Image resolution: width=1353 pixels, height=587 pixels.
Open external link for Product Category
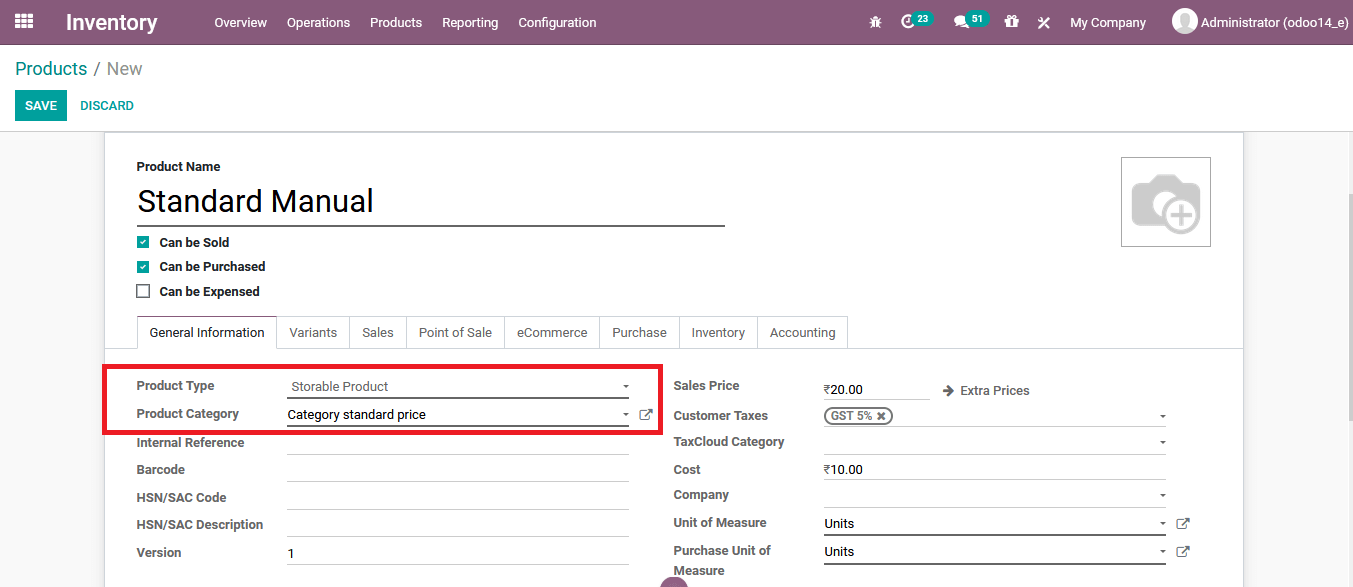[x=646, y=414]
